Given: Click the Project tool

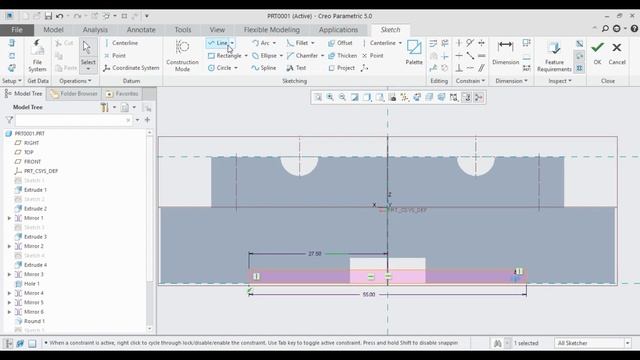Looking at the screenshot, I should click(342, 68).
